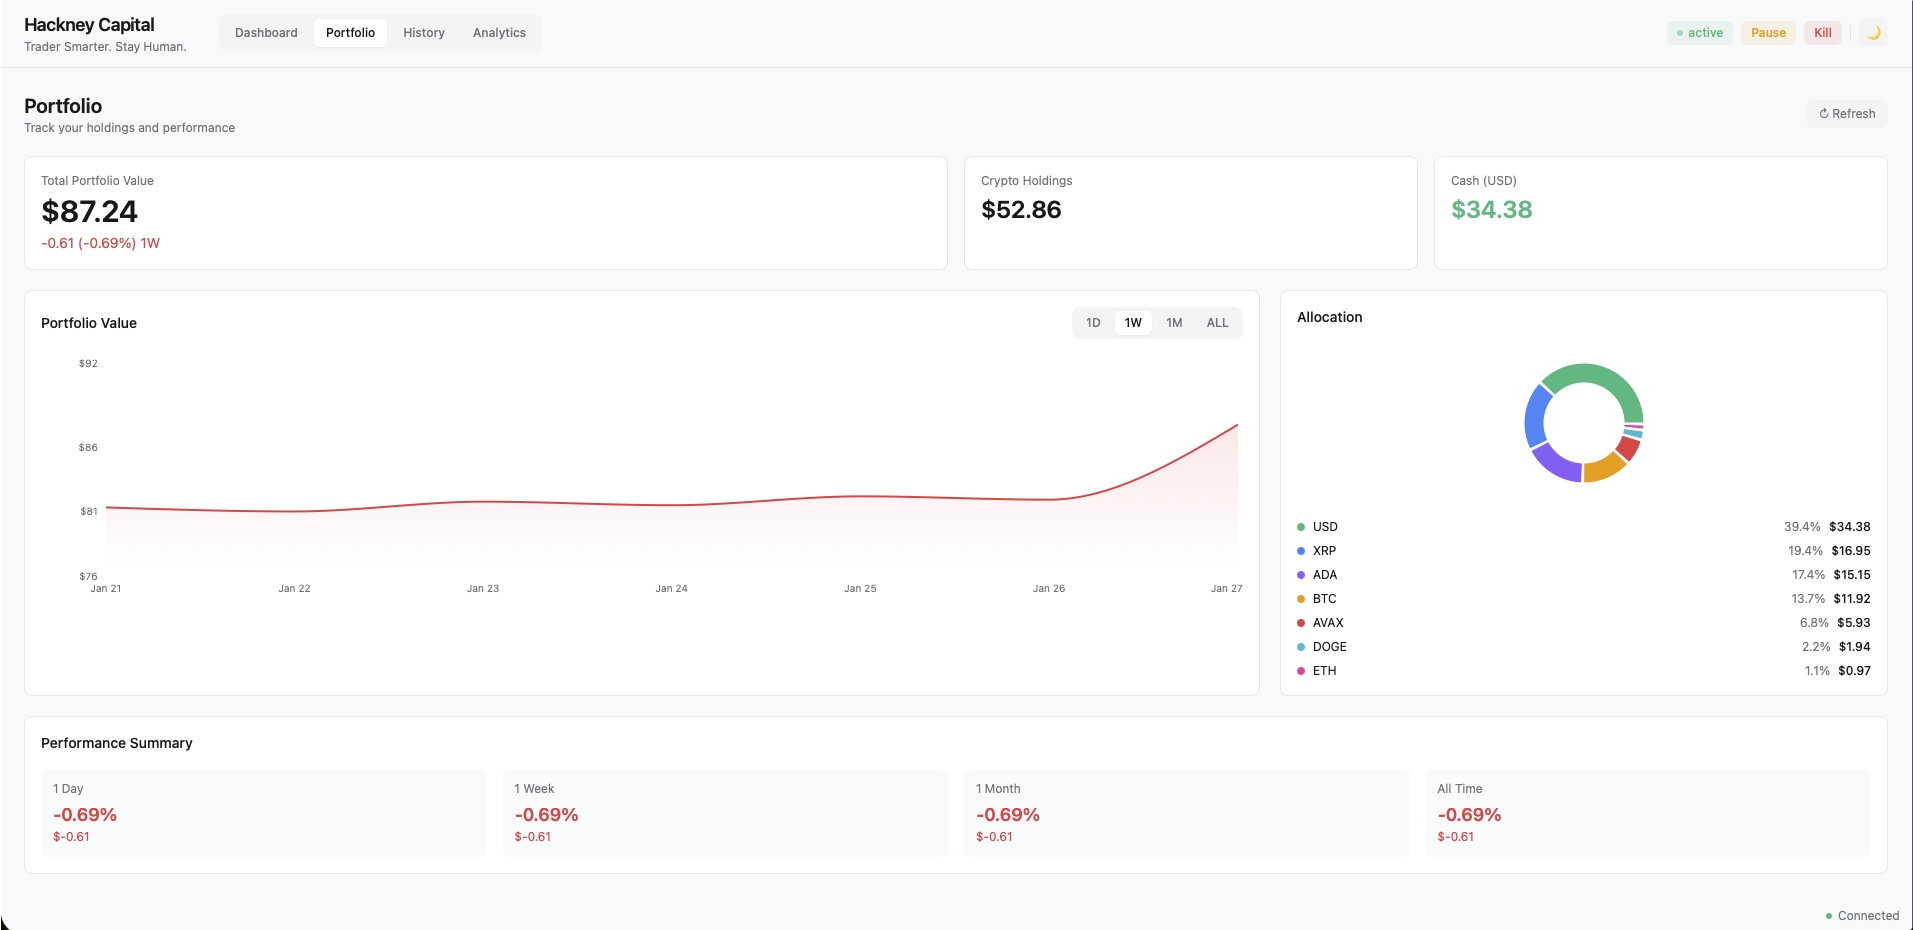Click the green Connected status indicator
Viewport: 1913px width, 930px height.
(x=1829, y=916)
